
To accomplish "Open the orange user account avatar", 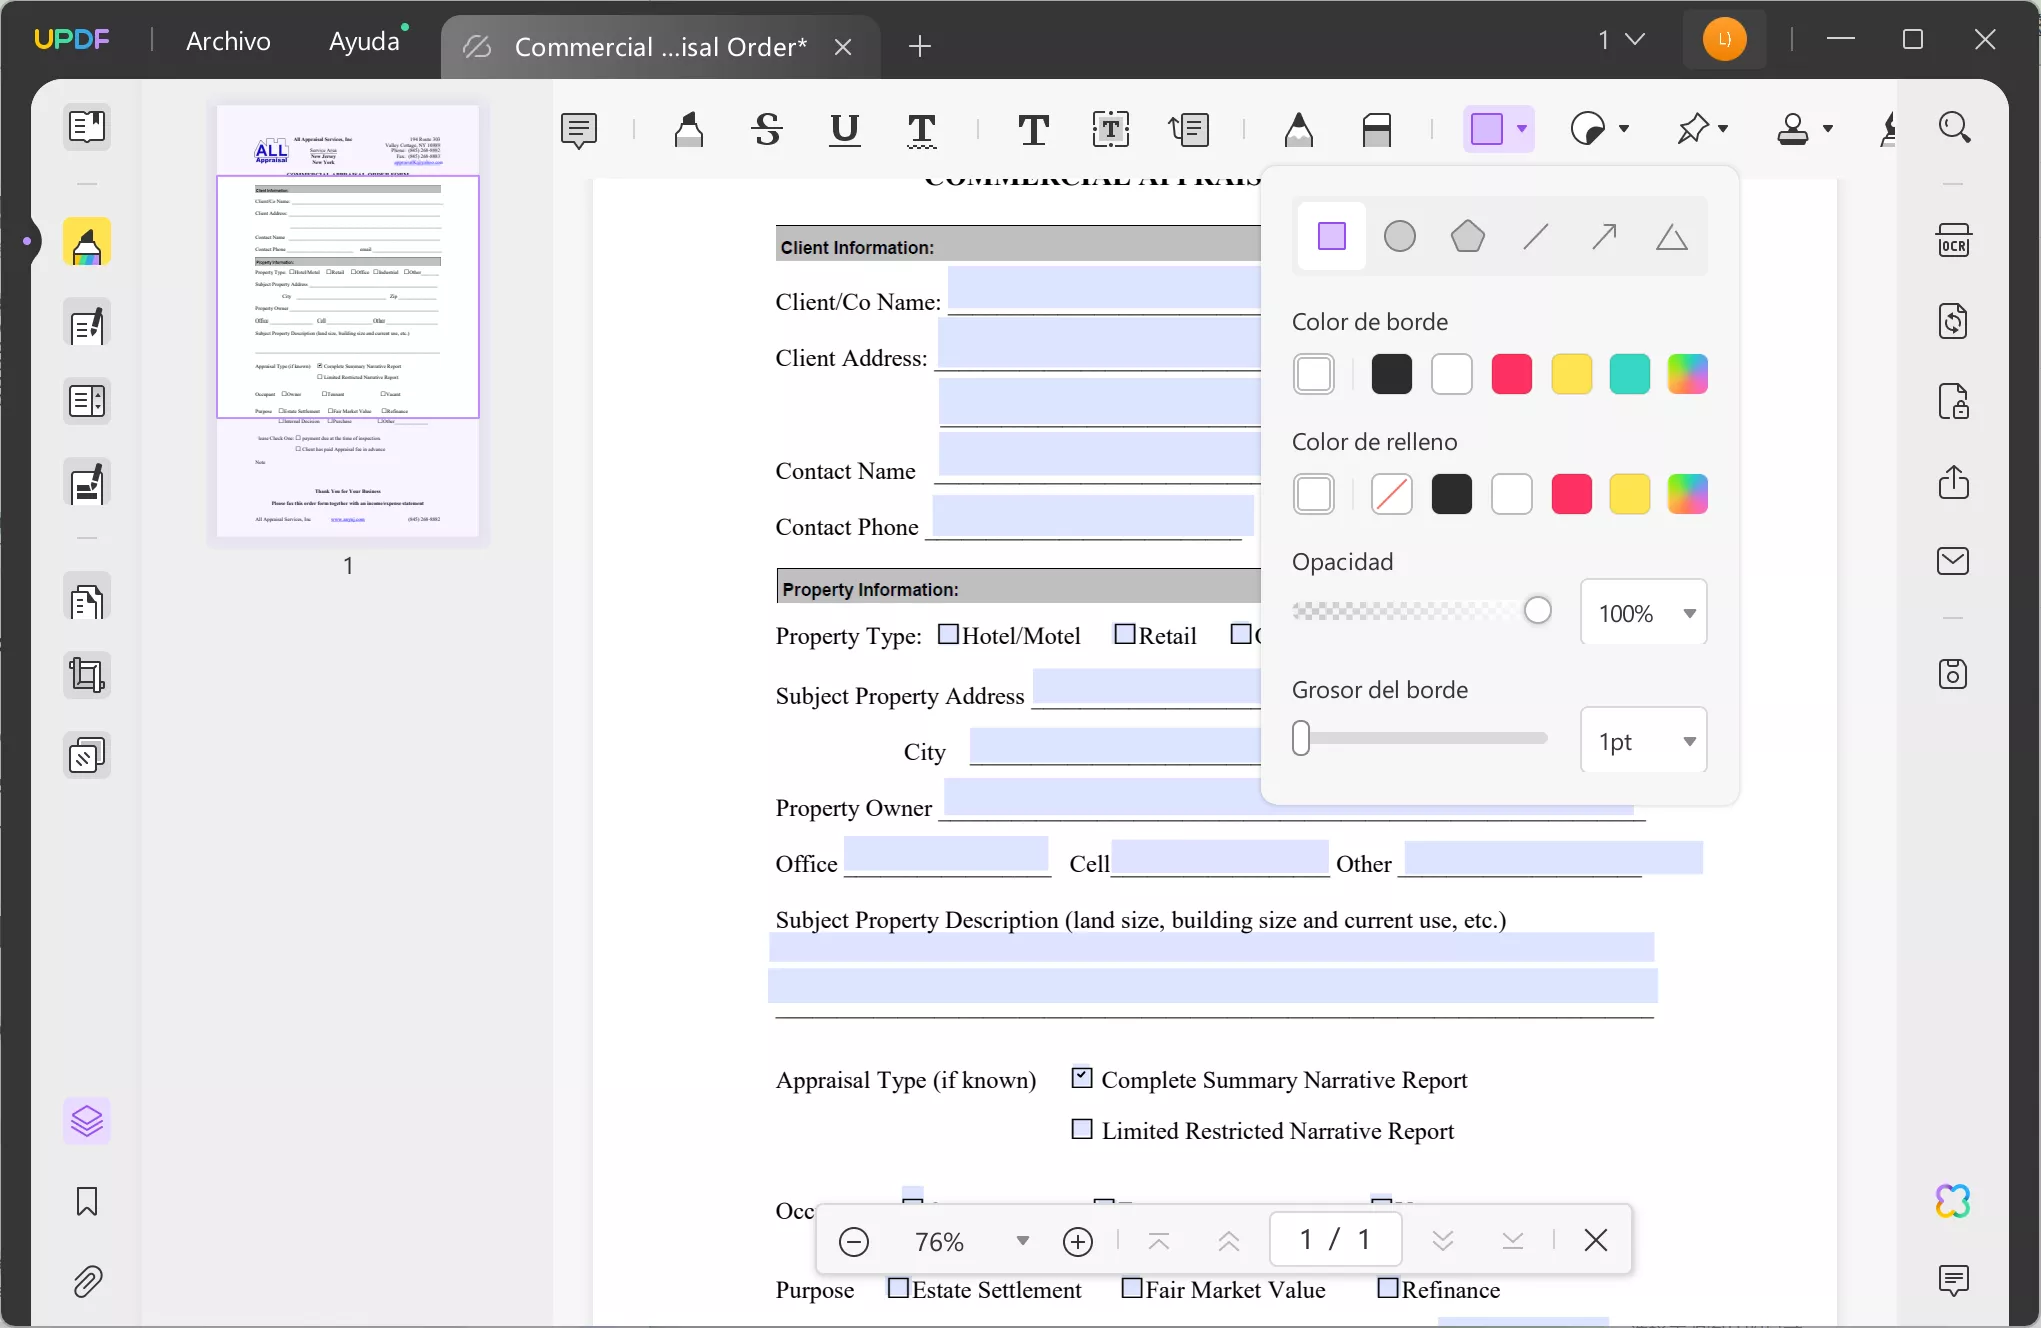I will pos(1724,40).
